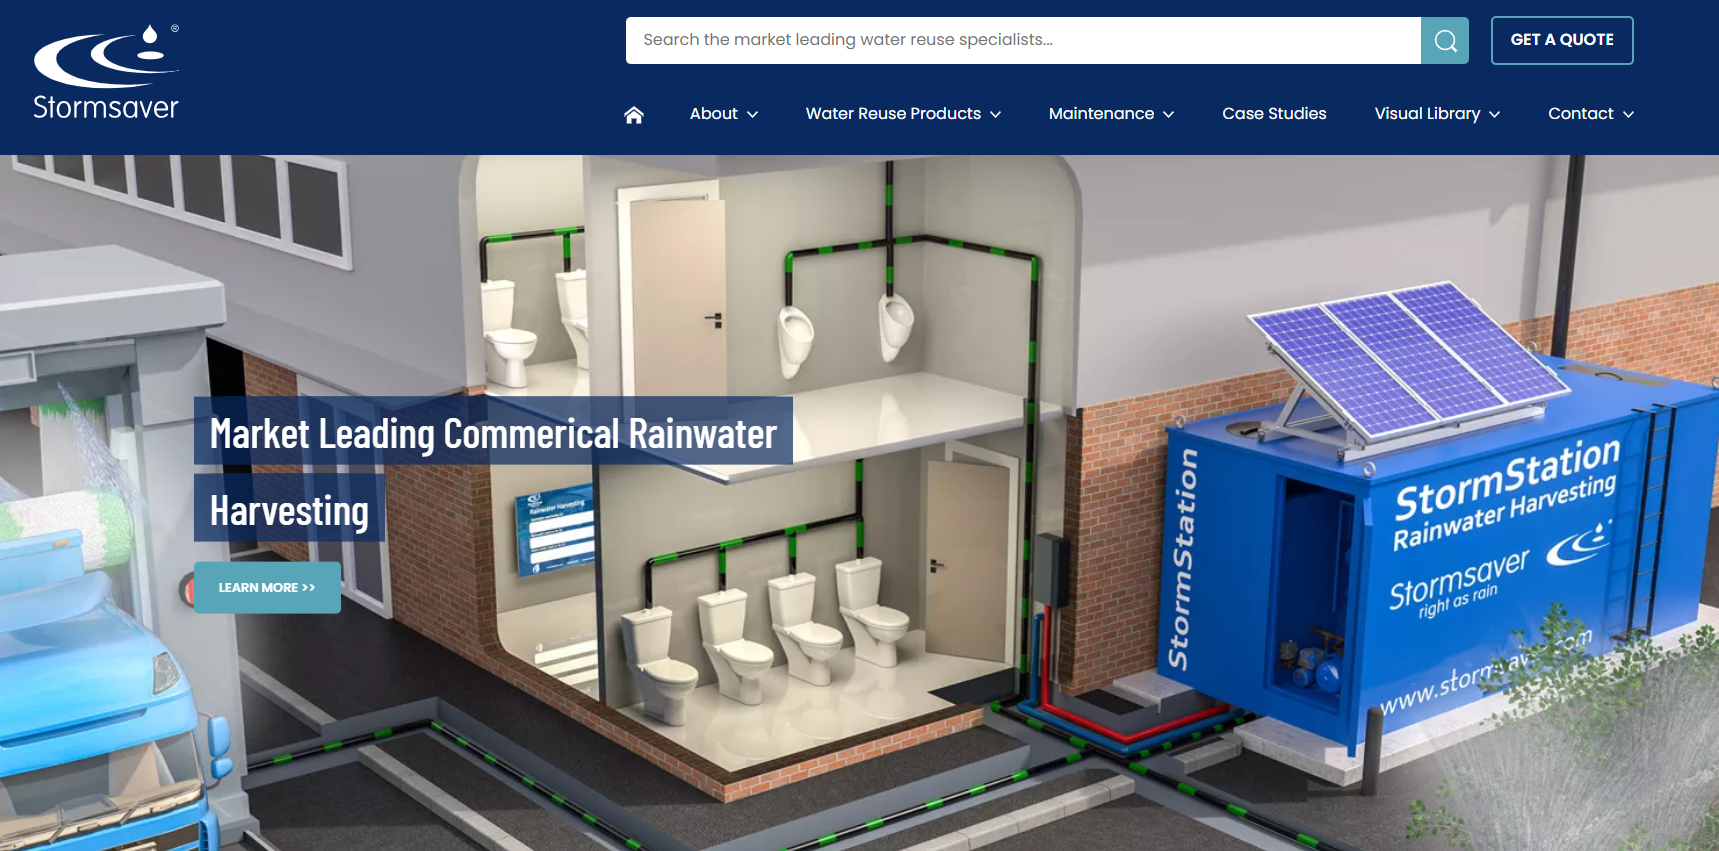Open the Visual Library menu

[x=1427, y=114]
